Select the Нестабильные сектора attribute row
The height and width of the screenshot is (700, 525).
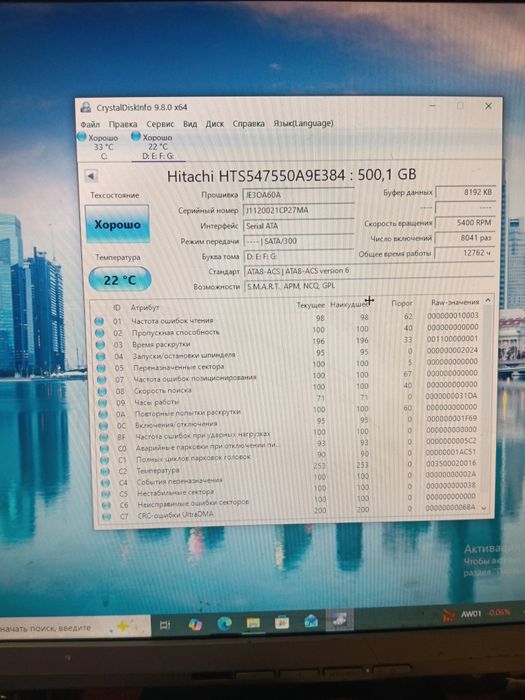[290, 491]
